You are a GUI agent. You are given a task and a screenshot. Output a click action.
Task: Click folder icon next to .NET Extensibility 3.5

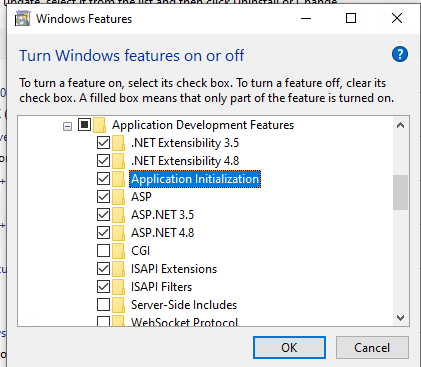pyautogui.click(x=118, y=143)
